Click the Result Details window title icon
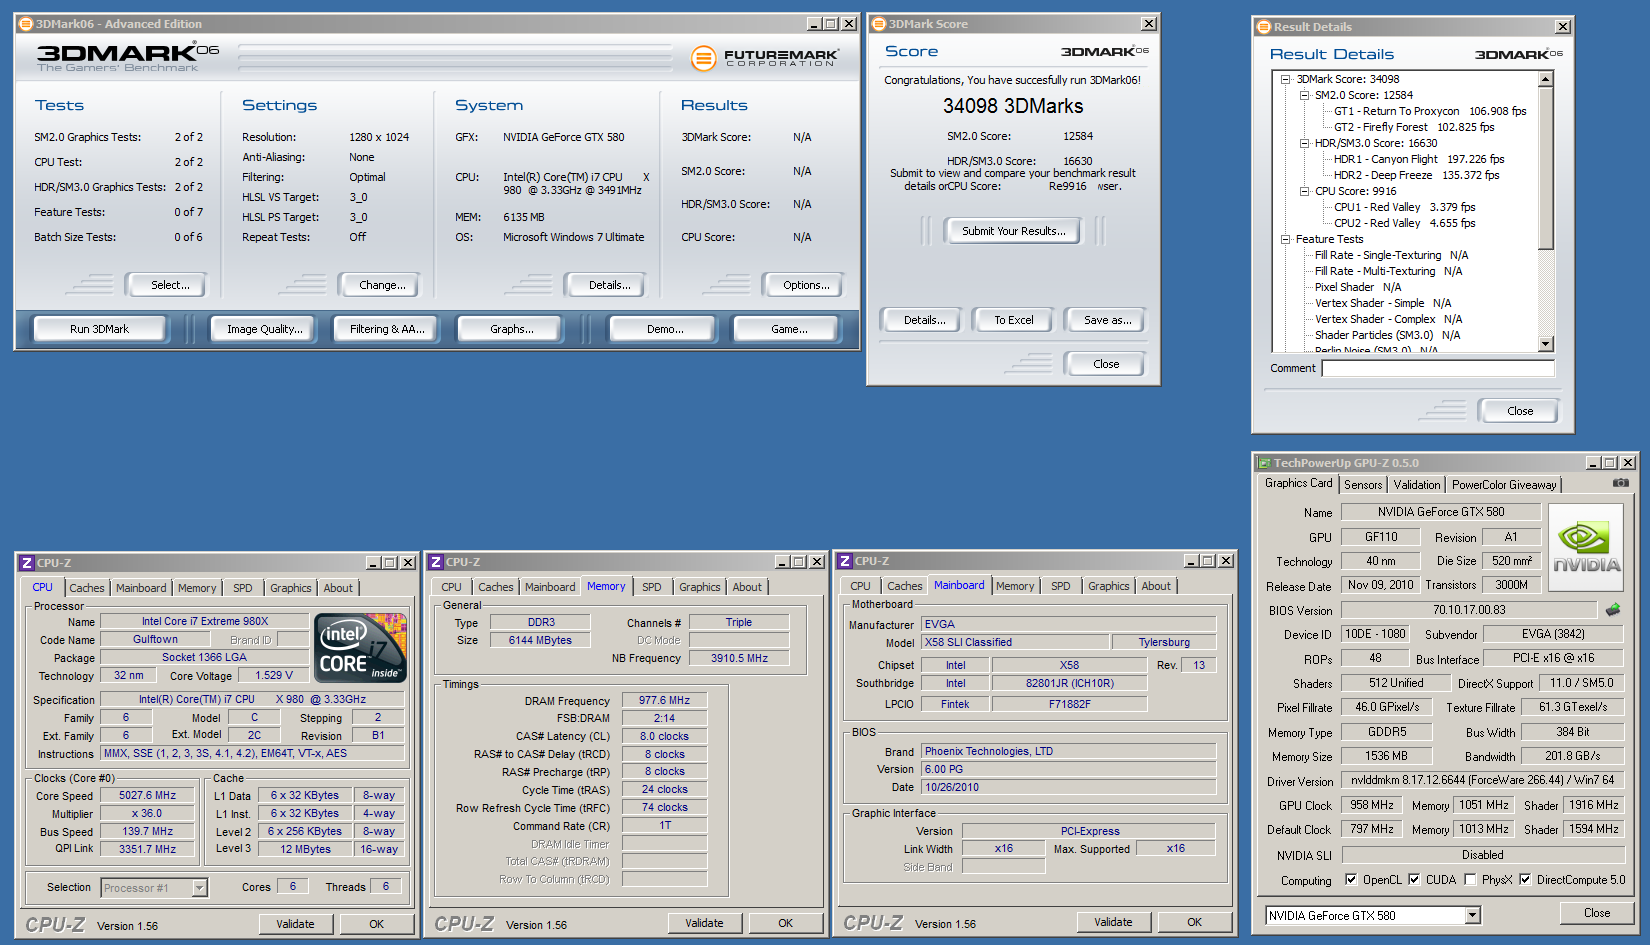Image resolution: width=1650 pixels, height=945 pixels. [x=1264, y=27]
